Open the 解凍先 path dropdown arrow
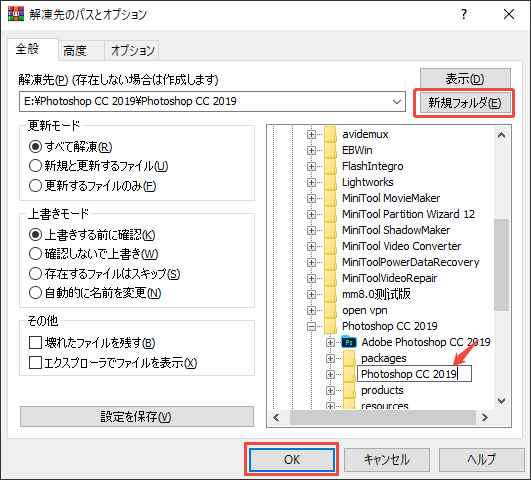531x480 pixels. click(x=397, y=101)
